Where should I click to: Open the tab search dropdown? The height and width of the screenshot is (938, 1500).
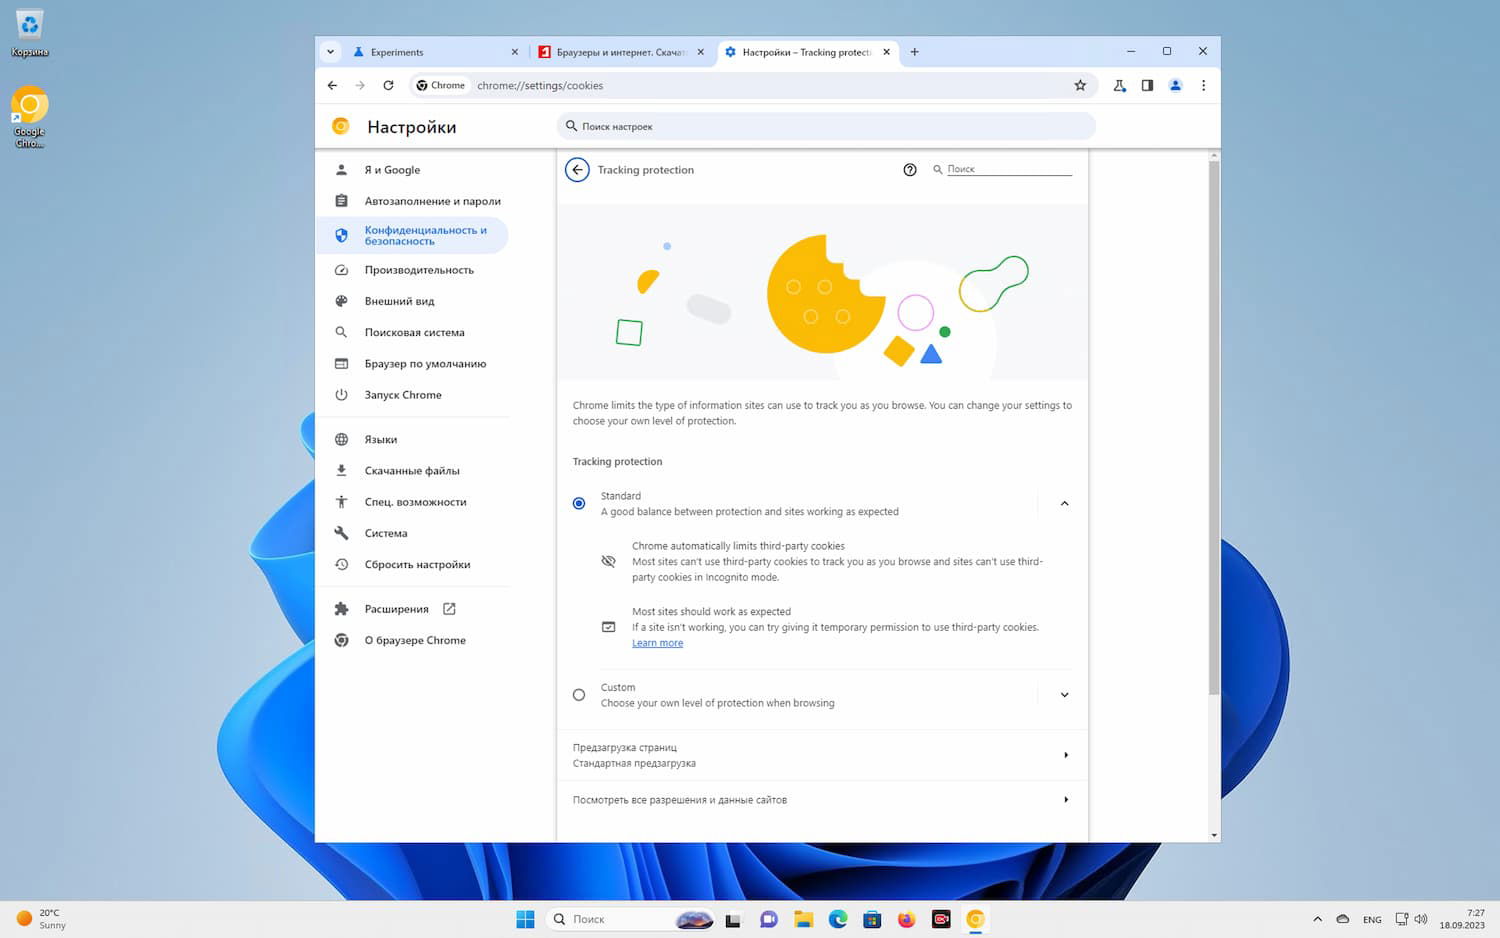click(x=330, y=52)
